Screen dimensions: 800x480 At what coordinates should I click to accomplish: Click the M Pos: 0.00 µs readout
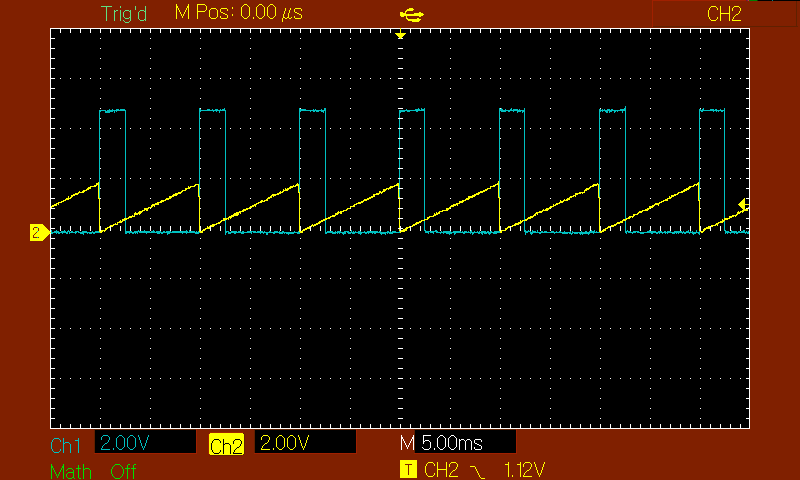coord(239,13)
